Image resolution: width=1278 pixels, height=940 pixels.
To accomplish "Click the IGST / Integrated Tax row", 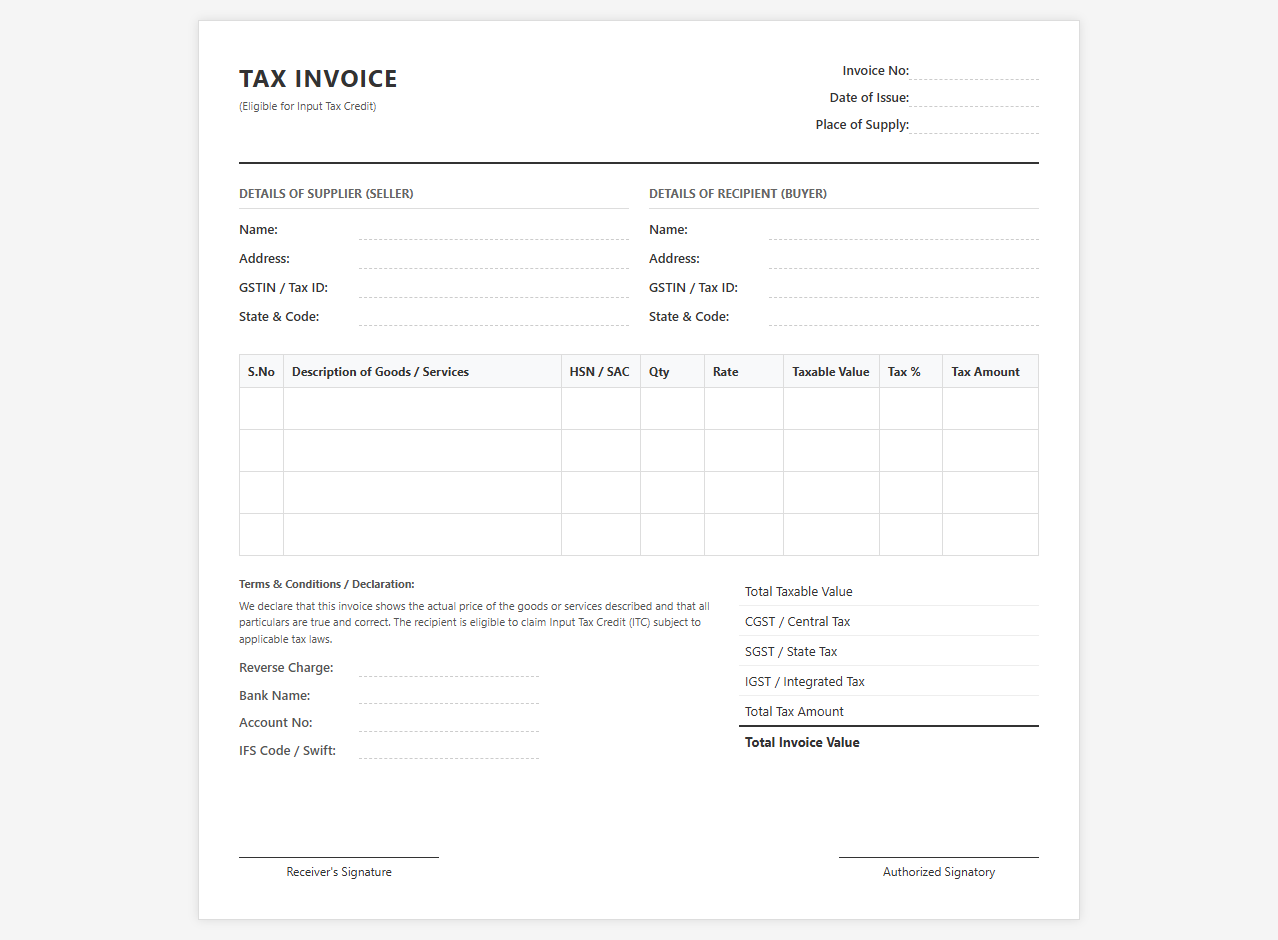I will tap(889, 681).
